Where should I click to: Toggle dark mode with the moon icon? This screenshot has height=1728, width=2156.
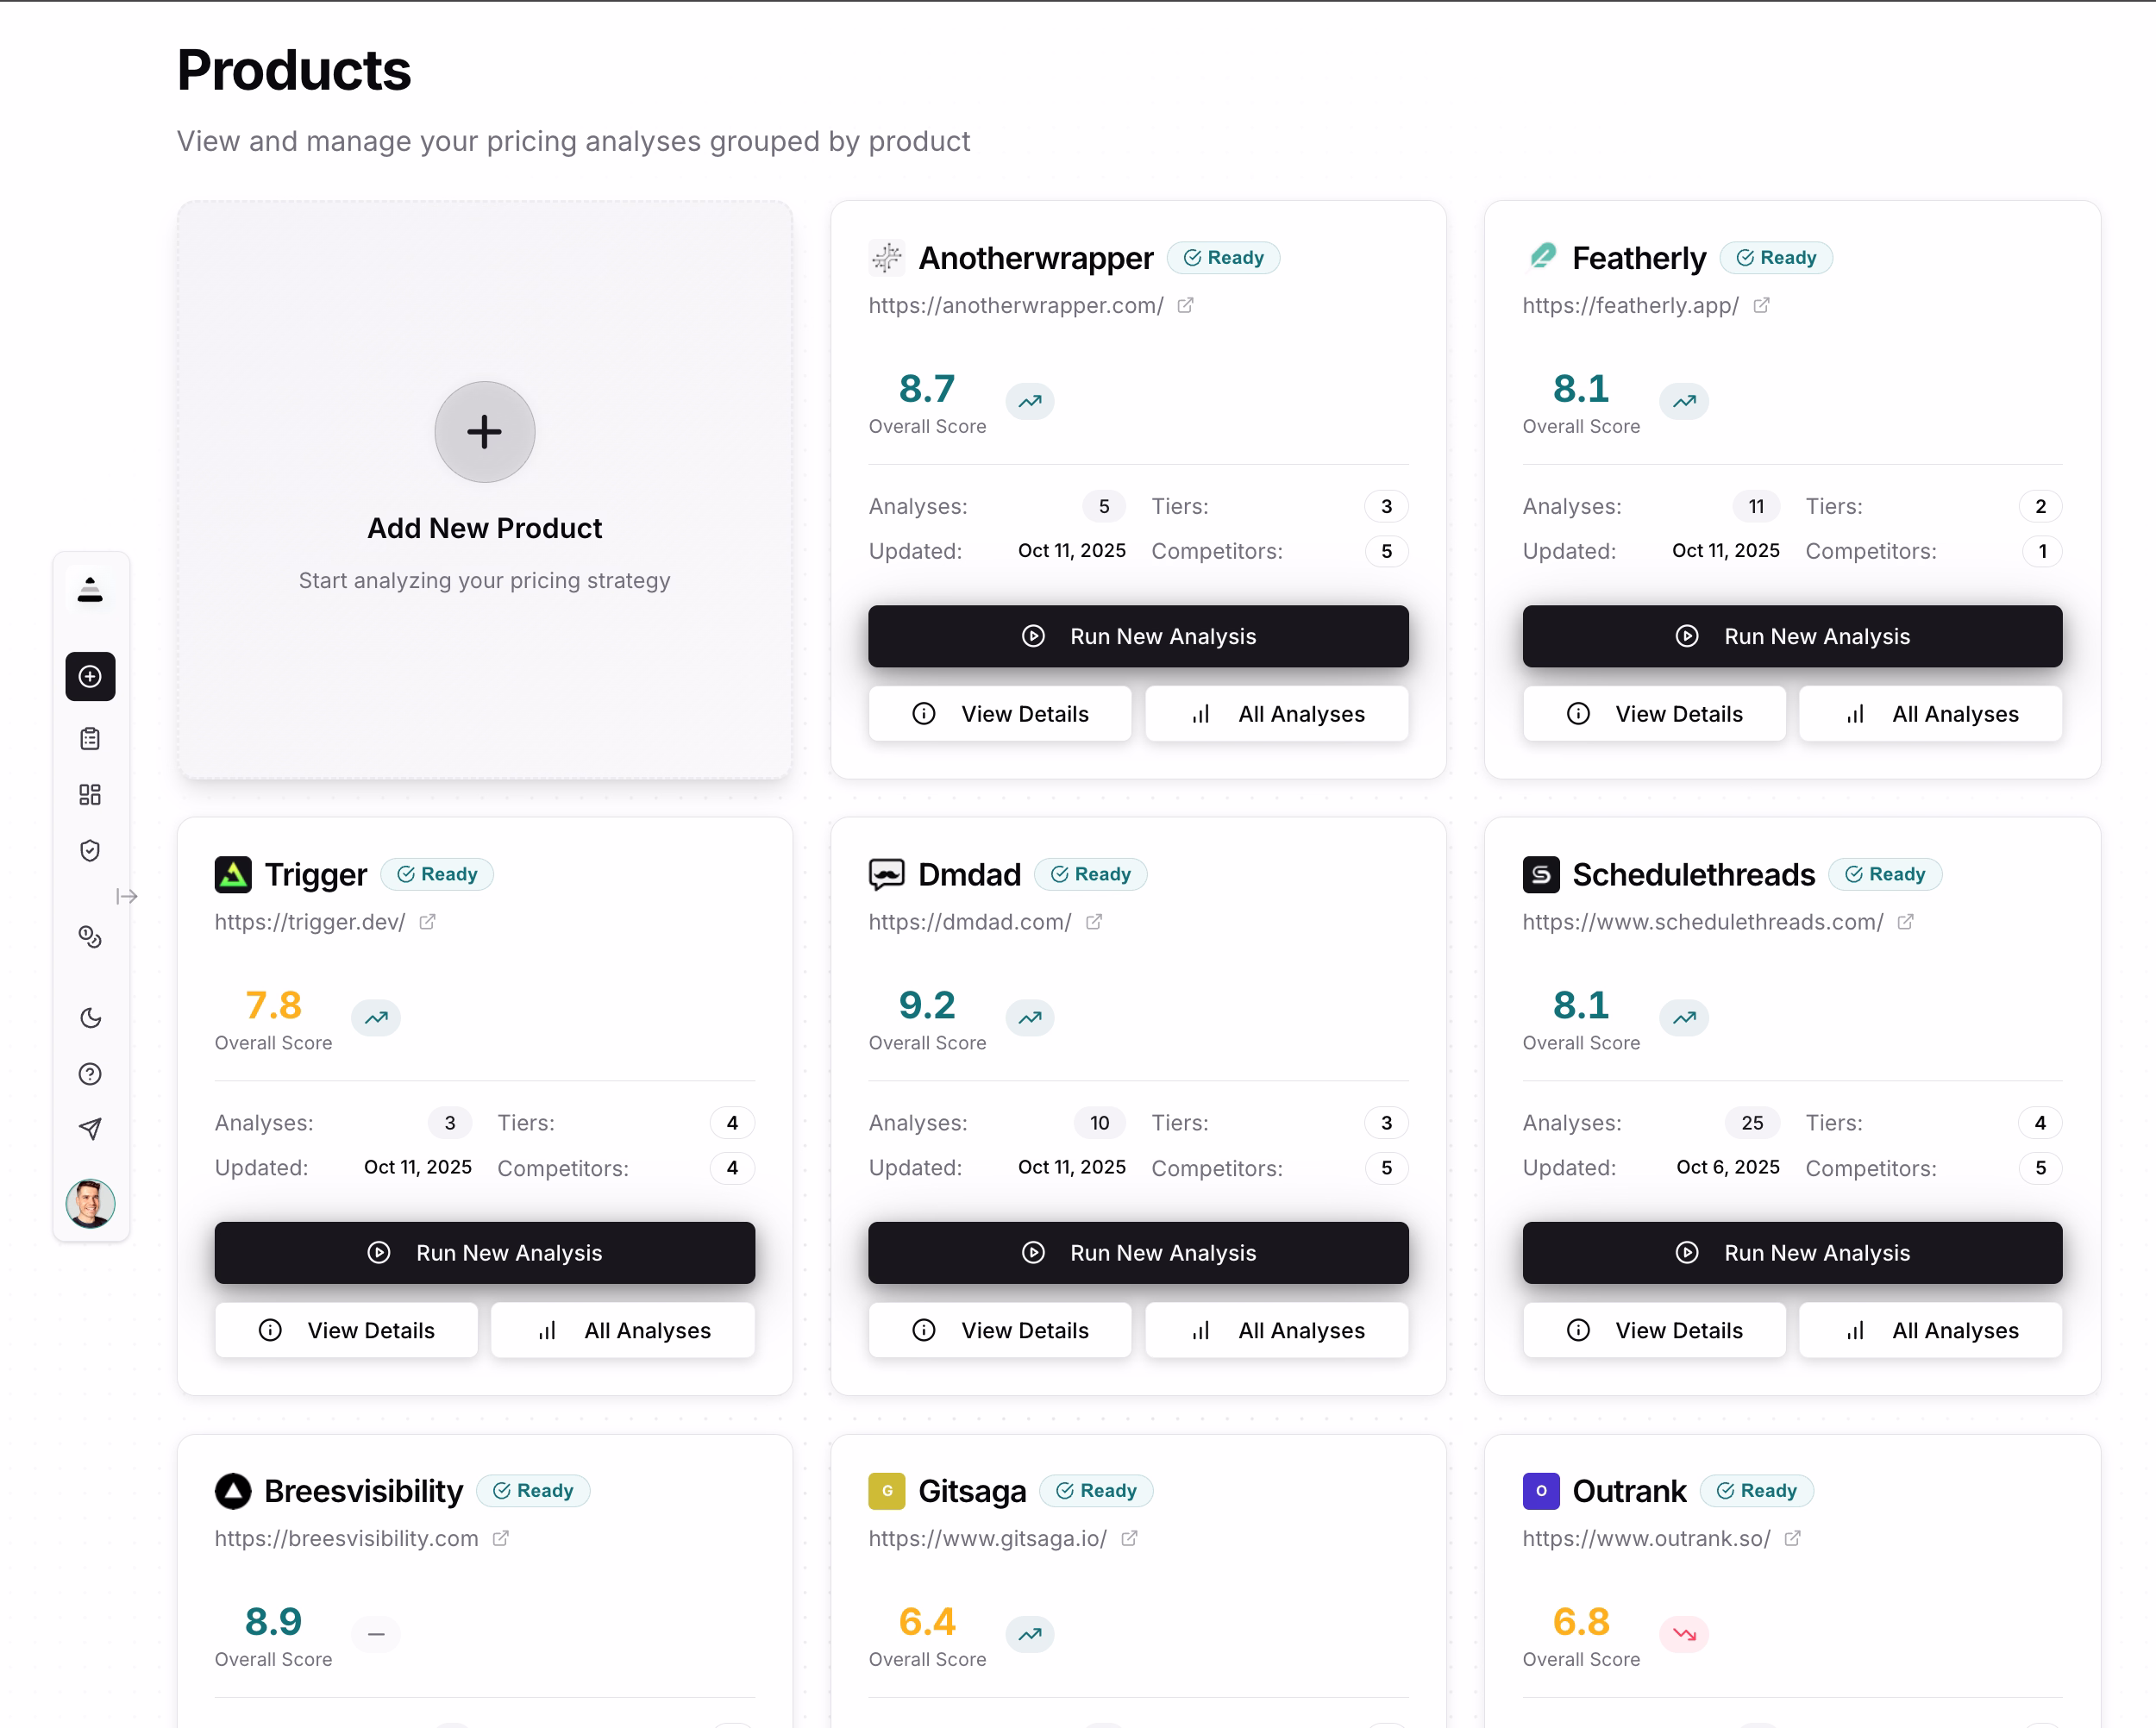(x=90, y=1018)
